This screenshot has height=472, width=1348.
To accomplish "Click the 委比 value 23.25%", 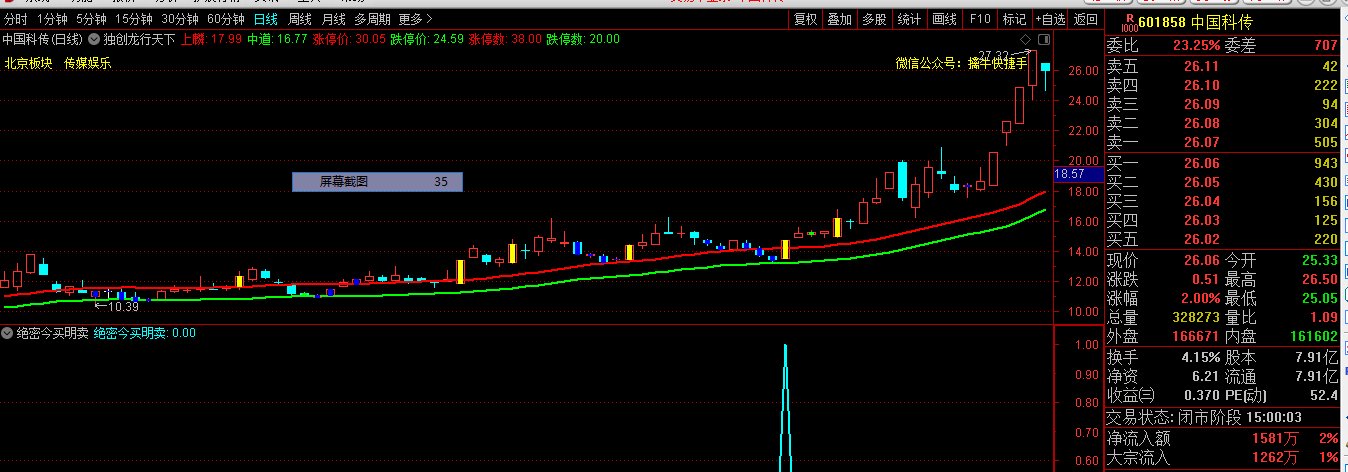I will coord(1196,45).
